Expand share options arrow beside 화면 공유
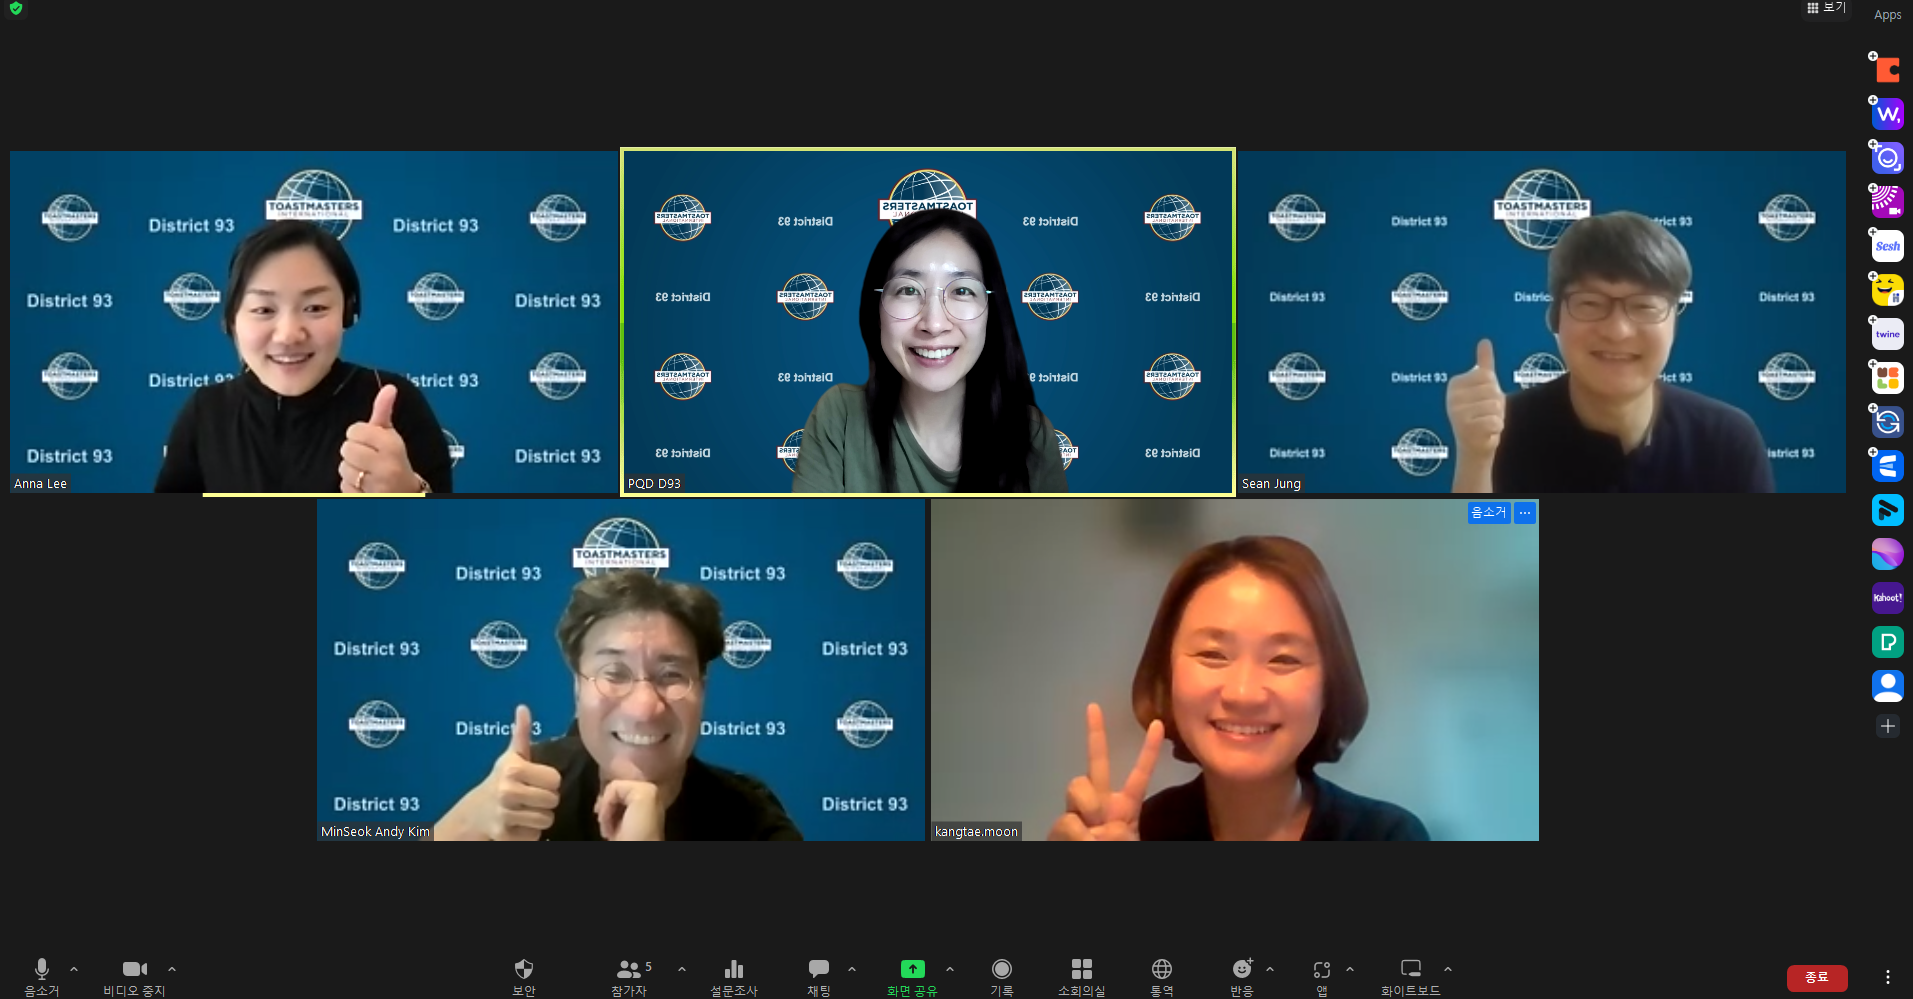 coord(950,969)
